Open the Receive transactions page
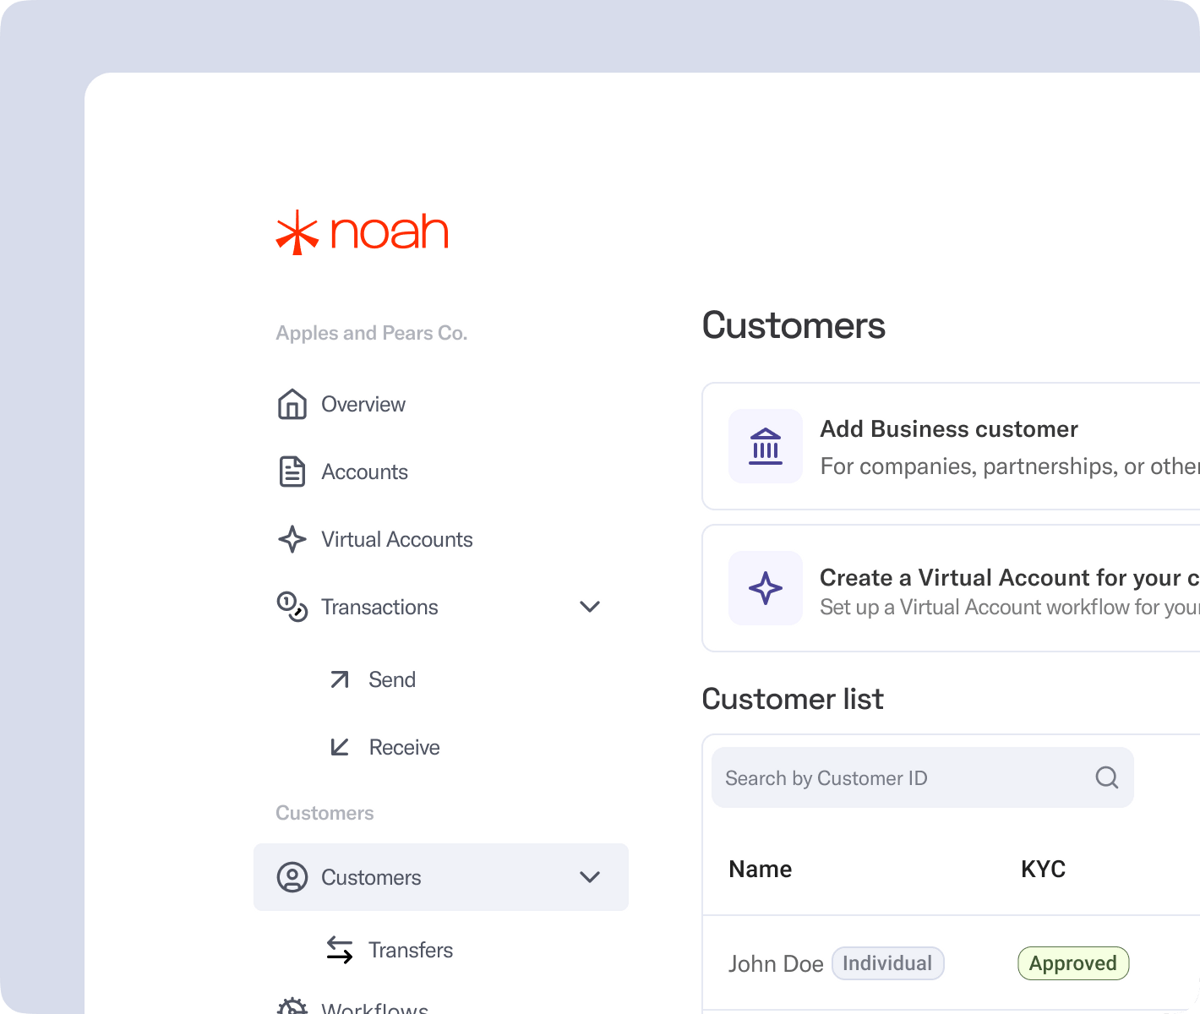This screenshot has width=1200, height=1014. pos(404,747)
